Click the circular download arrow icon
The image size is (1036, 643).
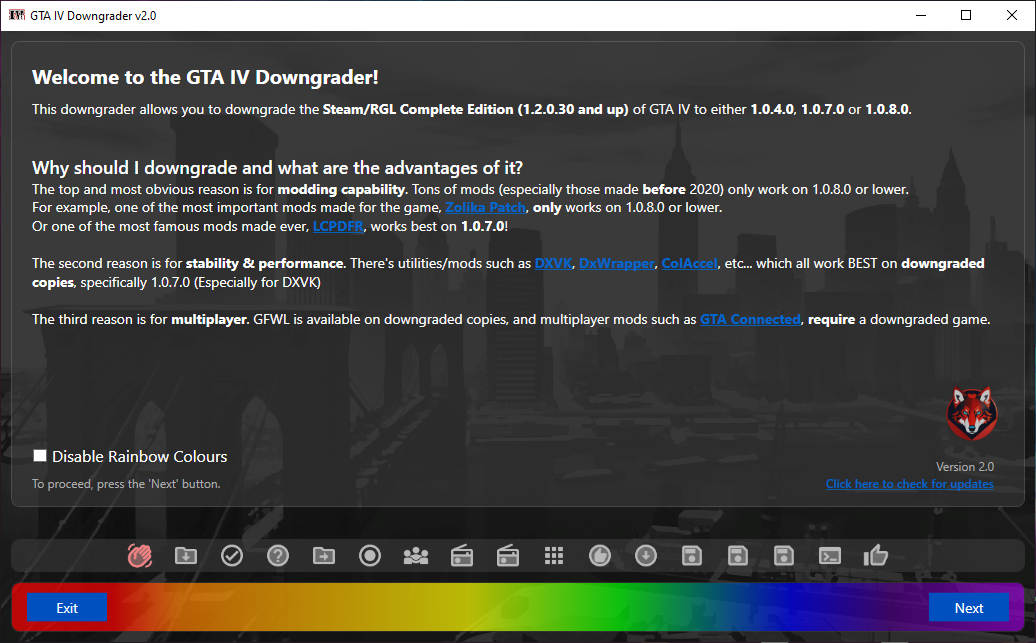tap(646, 555)
